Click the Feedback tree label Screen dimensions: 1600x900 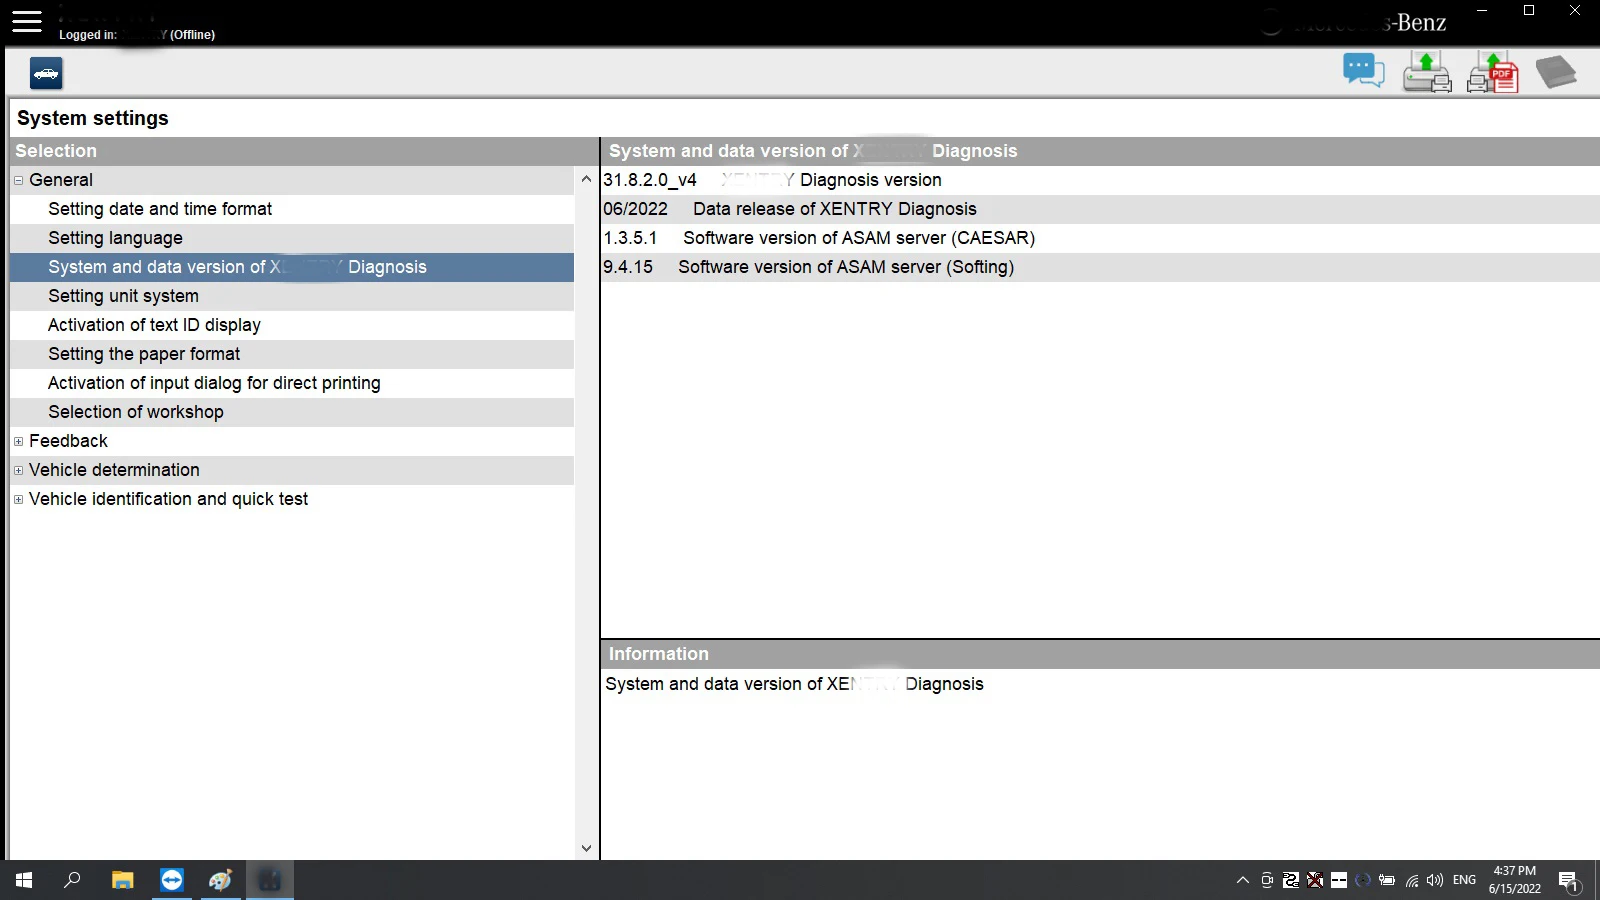point(68,441)
